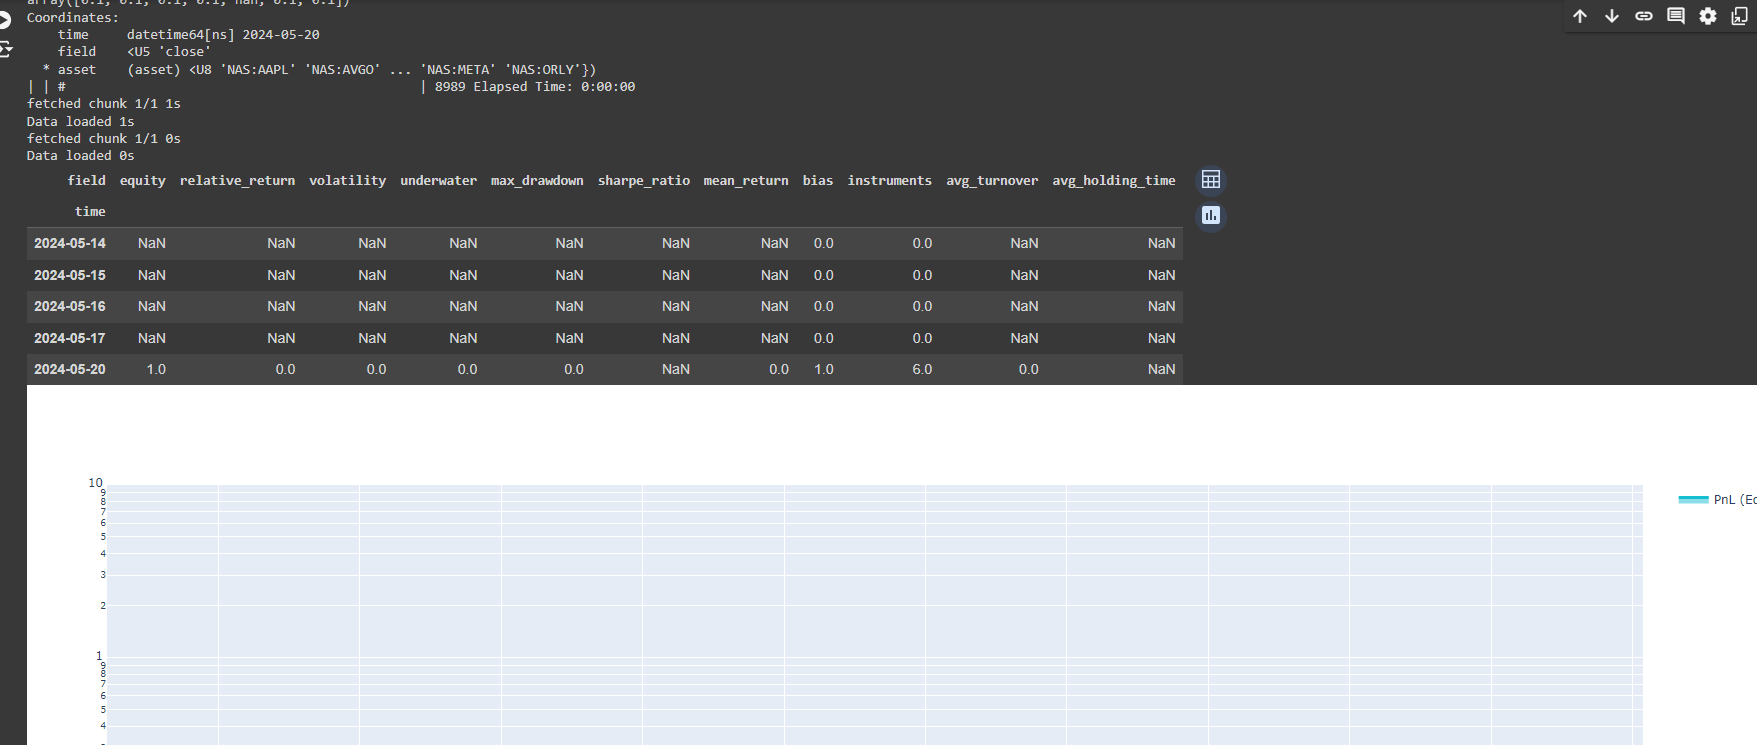Convert dataframe to interactive table icon

click(1211, 180)
